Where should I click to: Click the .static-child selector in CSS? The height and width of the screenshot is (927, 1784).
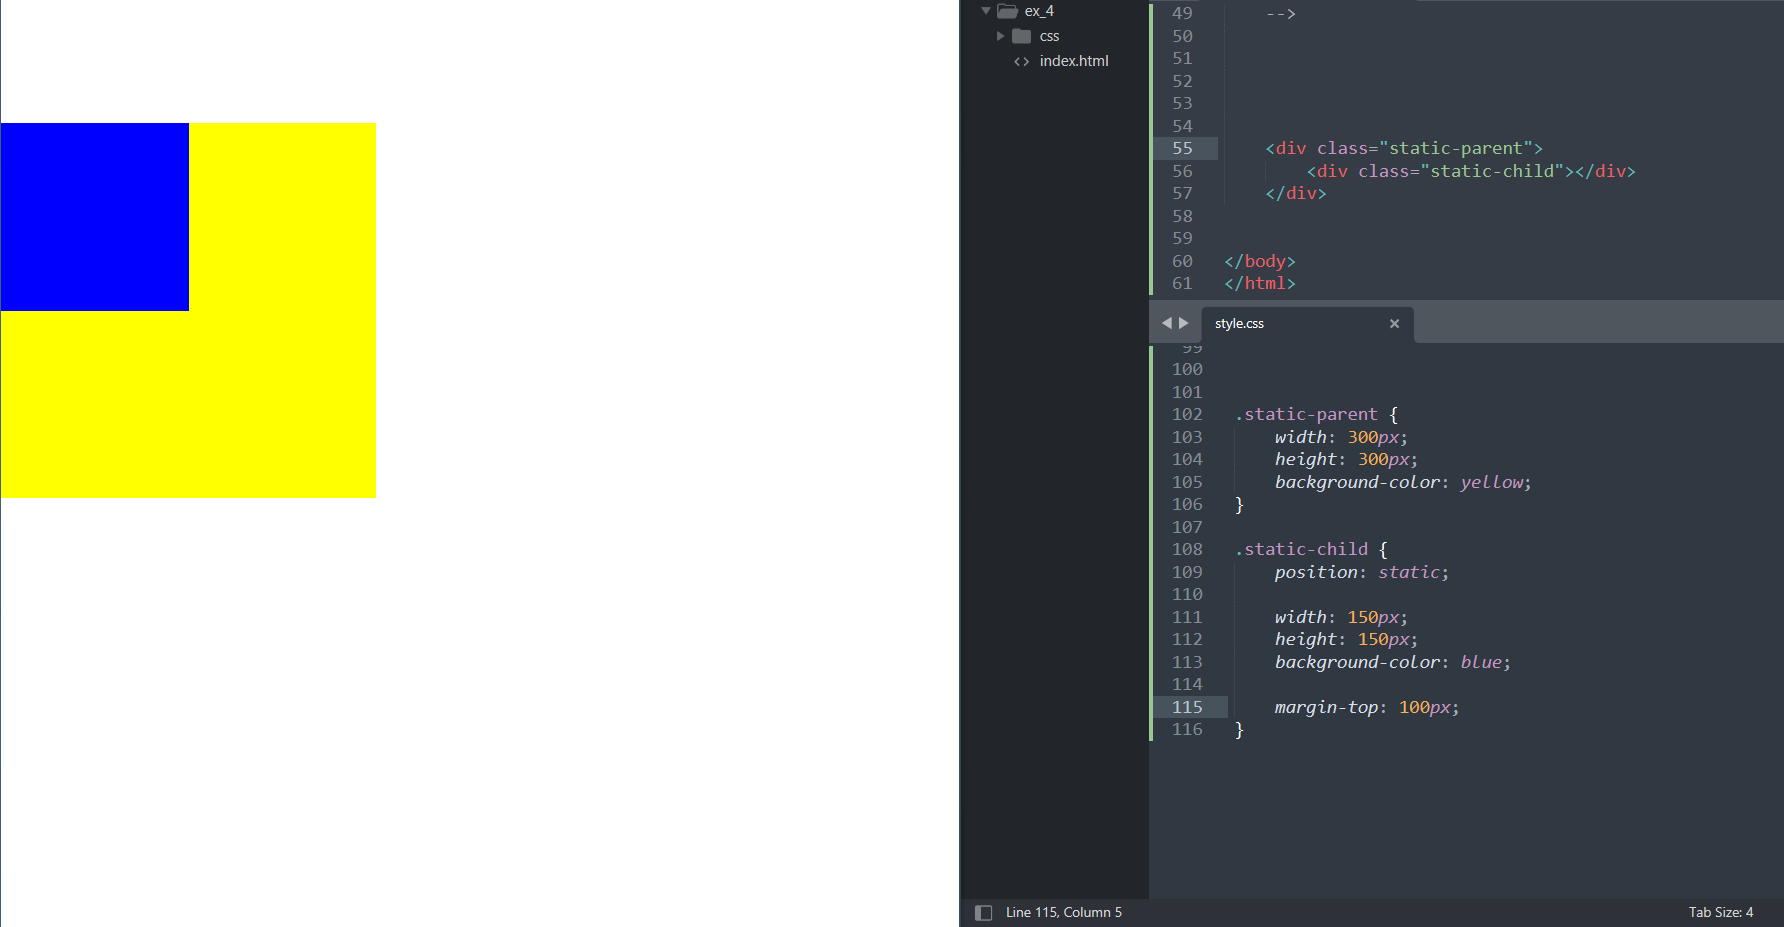[1301, 549]
